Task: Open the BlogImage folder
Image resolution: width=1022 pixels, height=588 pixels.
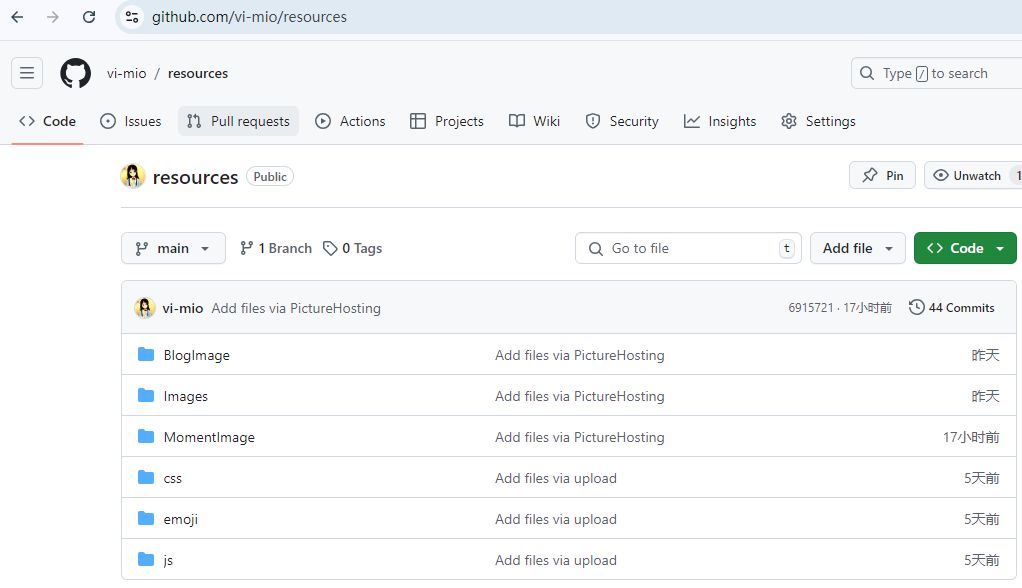Action: coord(196,355)
